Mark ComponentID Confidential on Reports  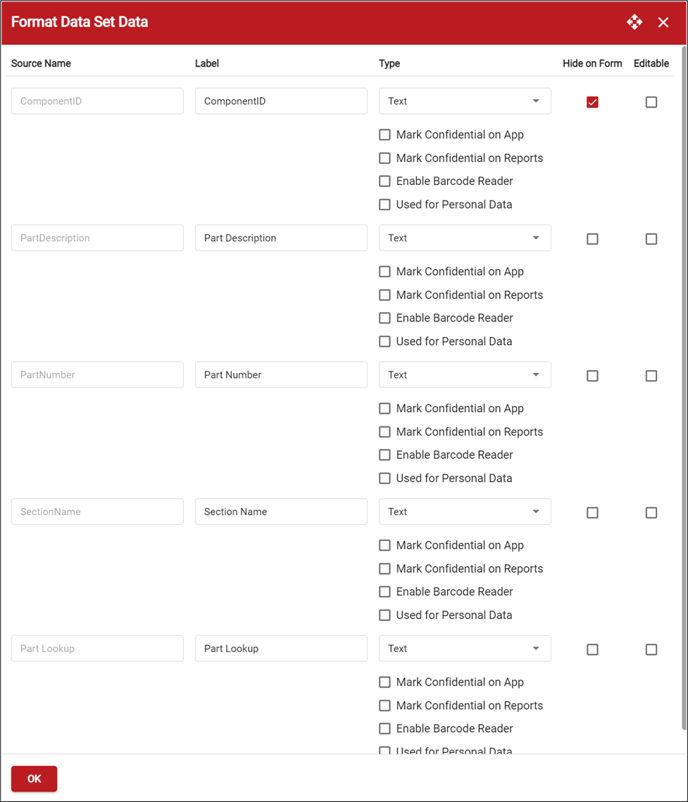coord(385,158)
